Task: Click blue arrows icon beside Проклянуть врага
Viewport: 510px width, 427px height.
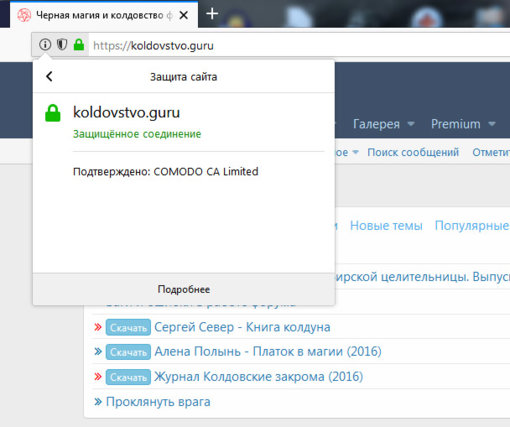Action: pos(98,402)
